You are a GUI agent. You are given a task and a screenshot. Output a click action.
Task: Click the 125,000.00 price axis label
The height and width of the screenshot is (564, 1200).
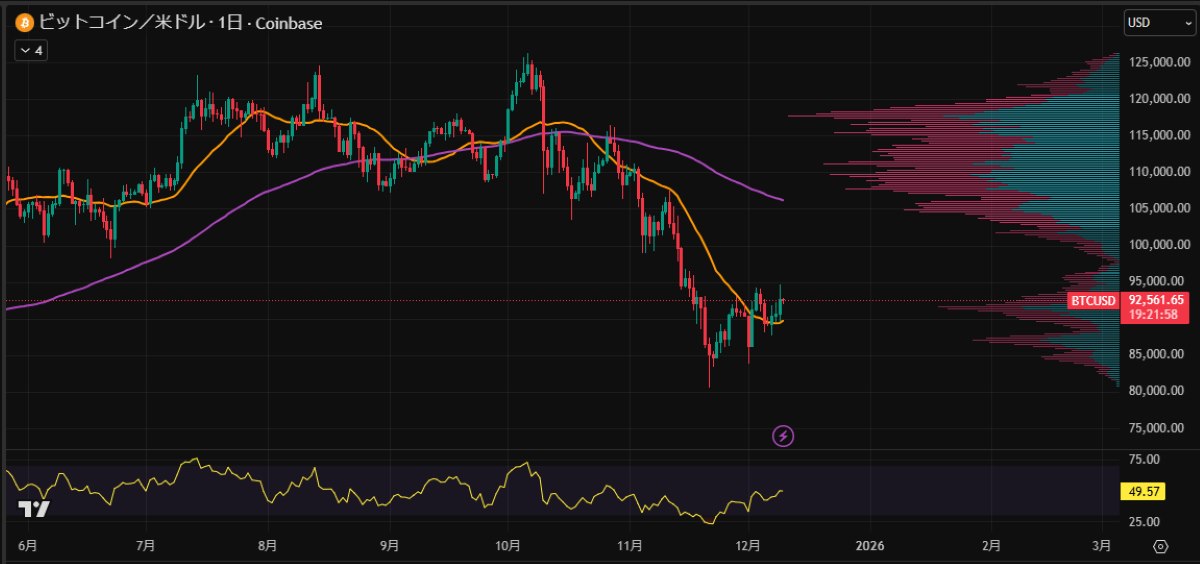pos(1160,62)
